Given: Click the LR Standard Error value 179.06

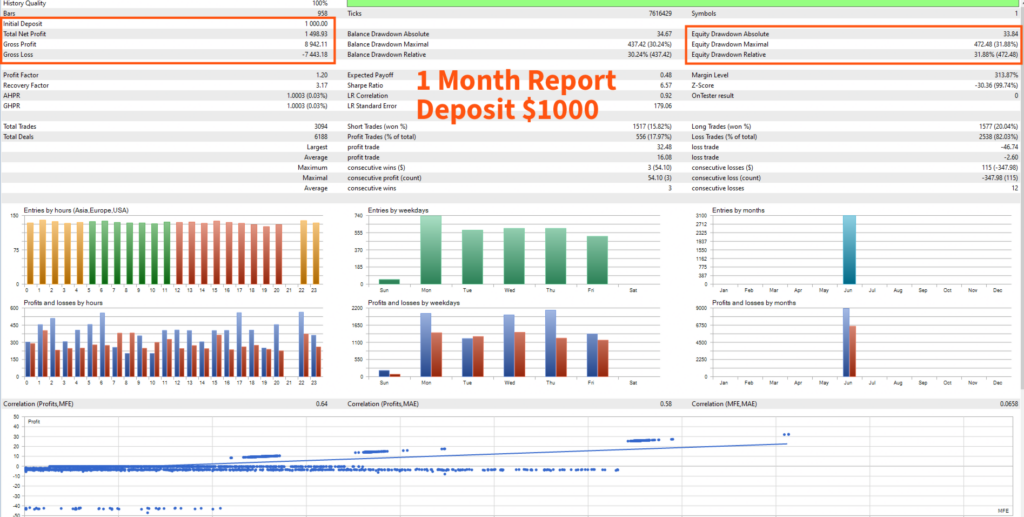Looking at the screenshot, I should click(662, 106).
